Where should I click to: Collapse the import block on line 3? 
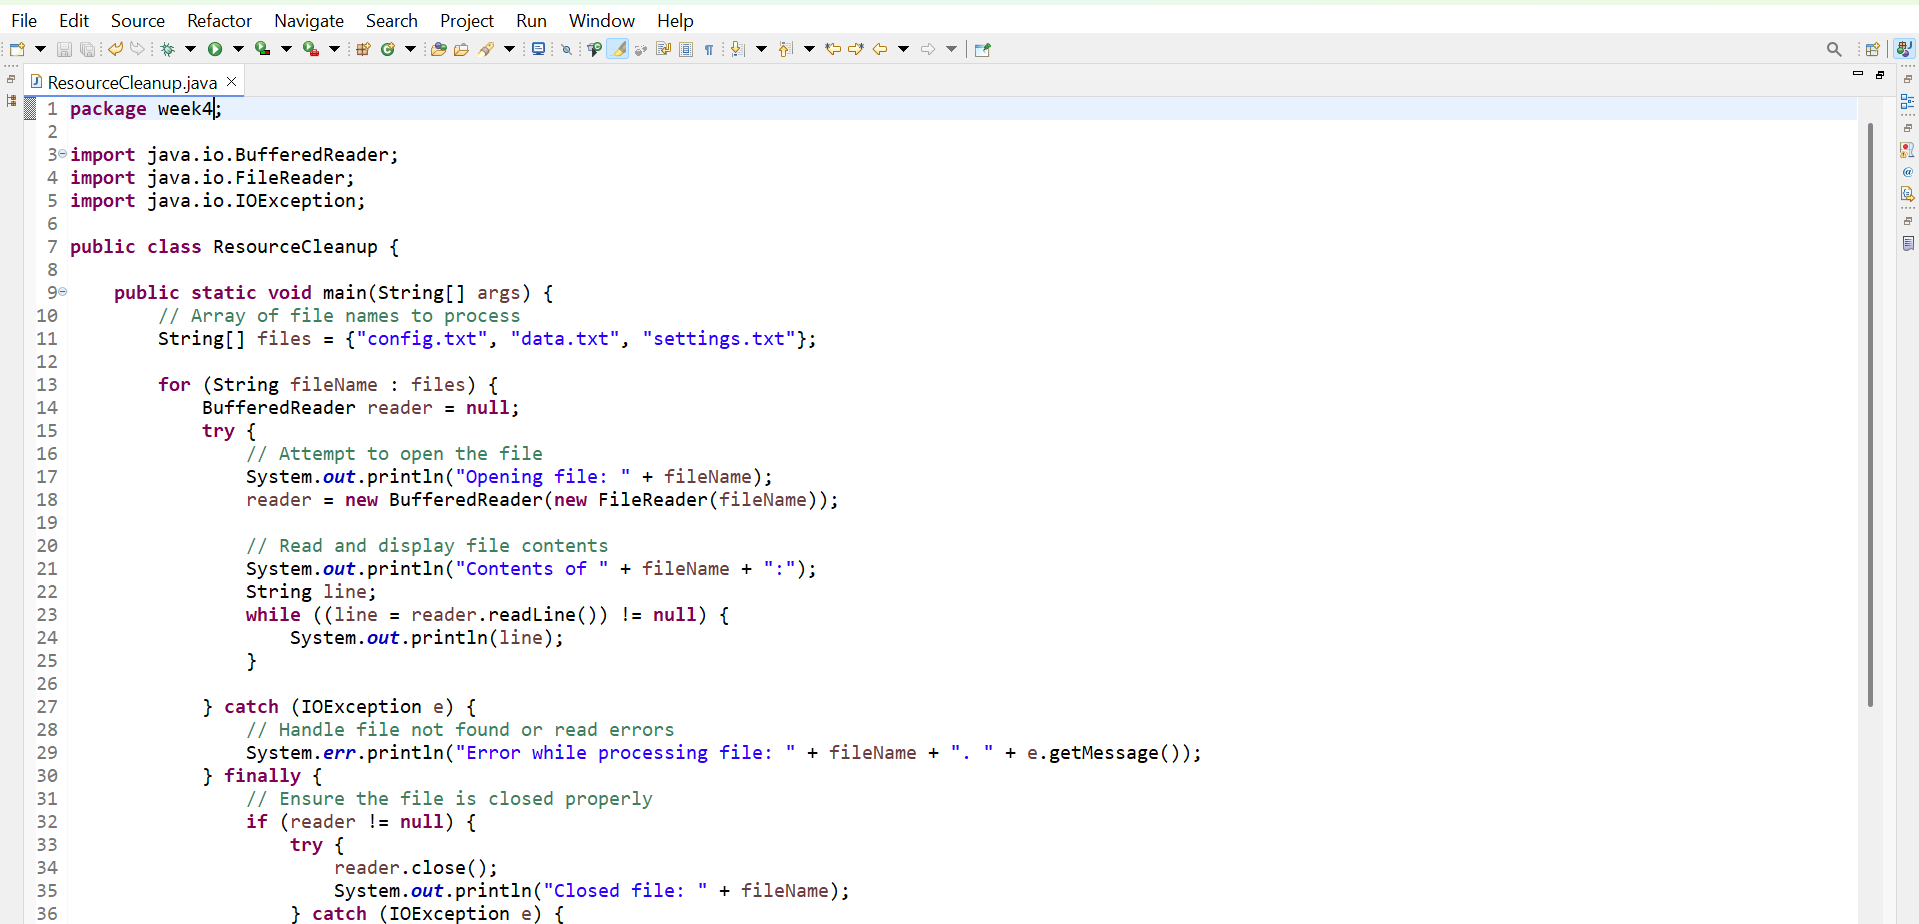click(62, 154)
